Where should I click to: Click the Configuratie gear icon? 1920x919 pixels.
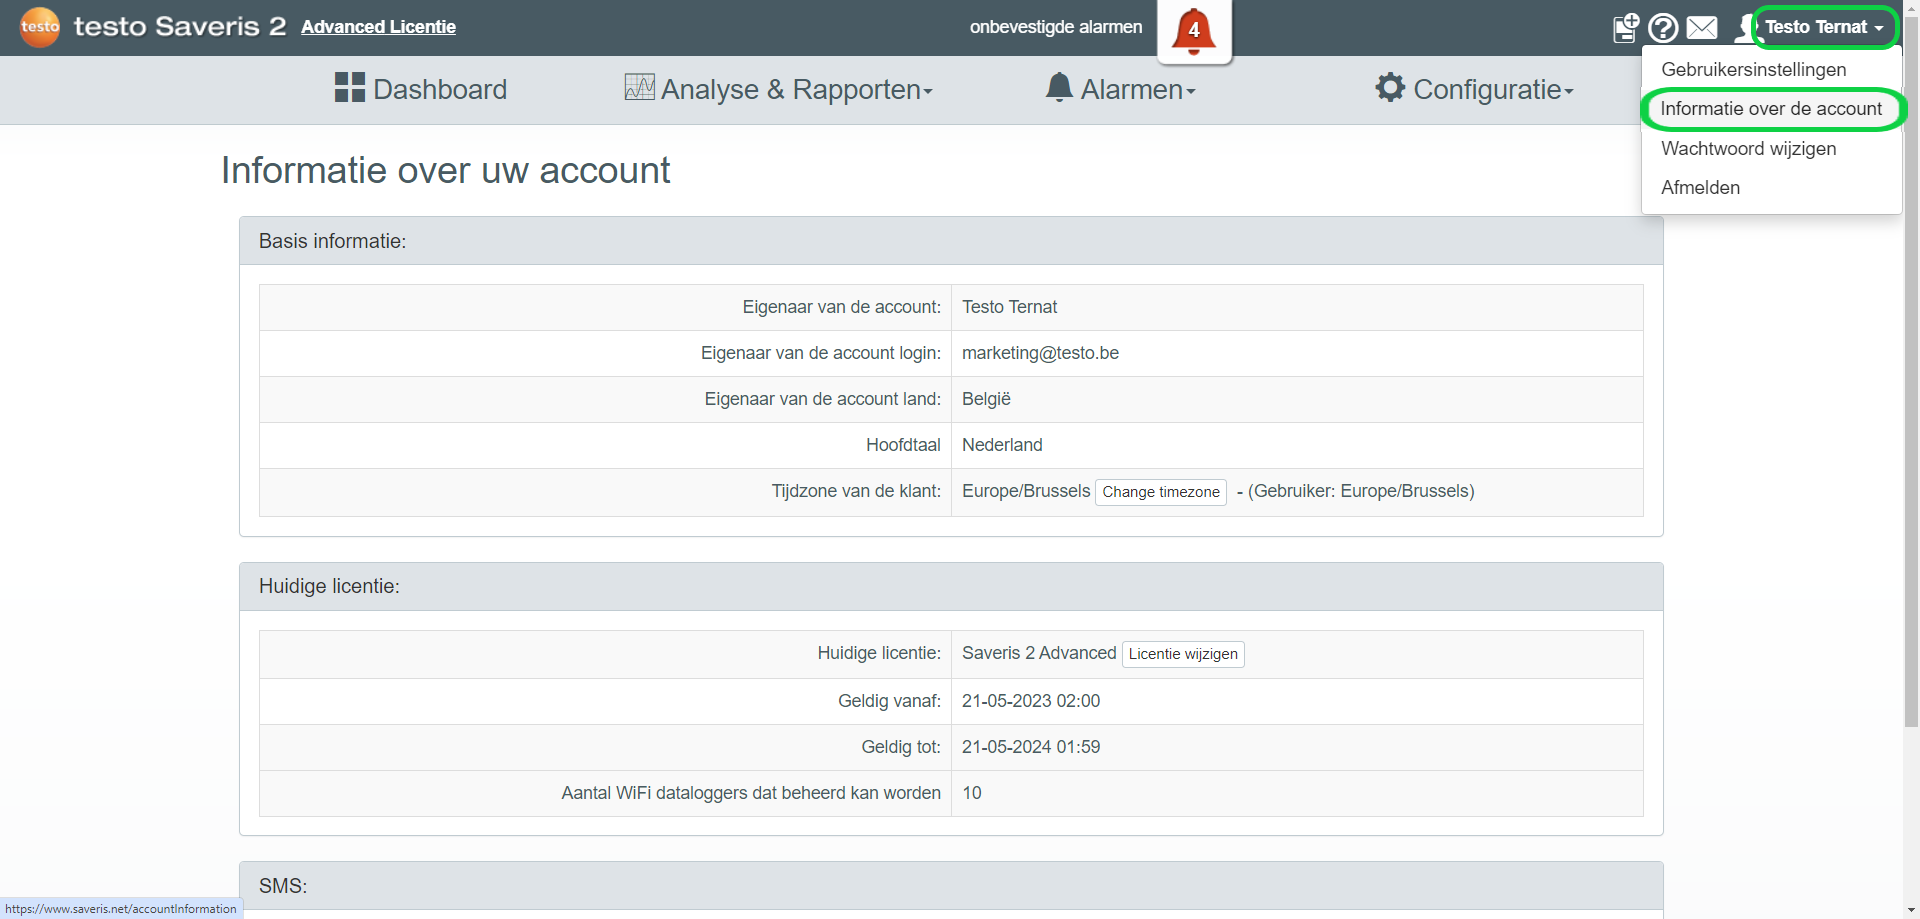coord(1390,87)
